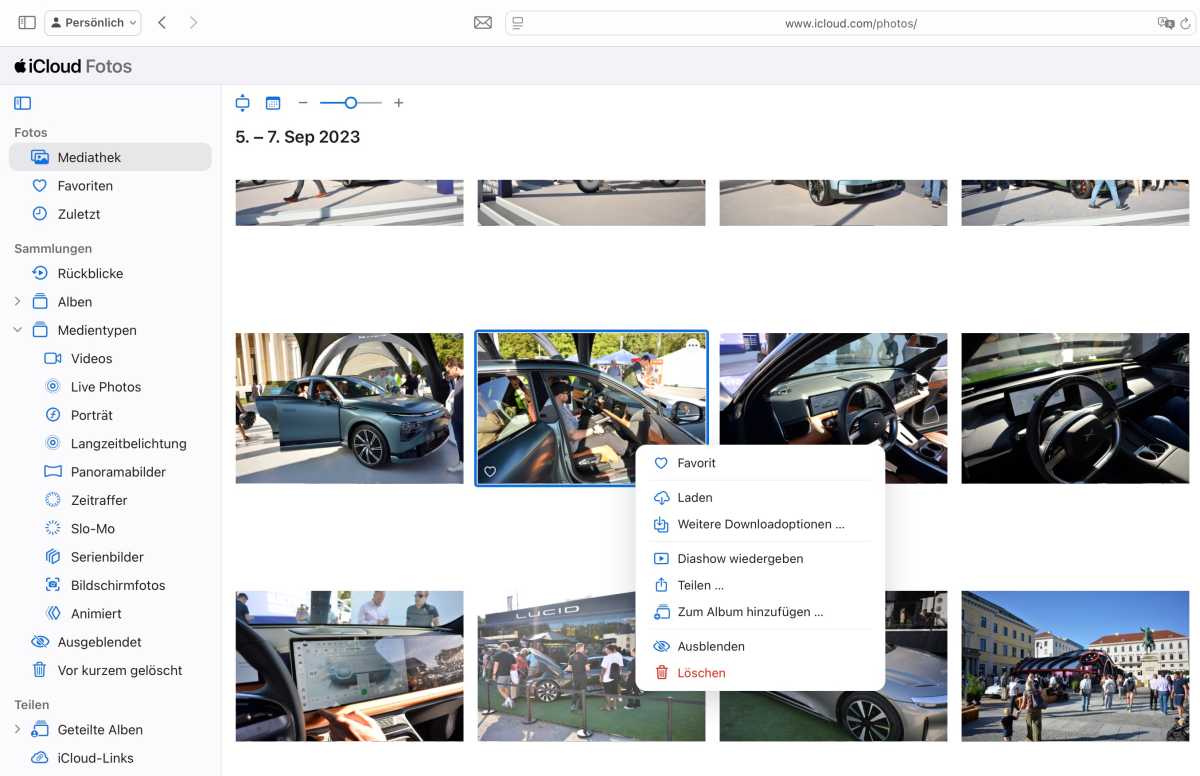The image size is (1200, 776).
Task: Select Löschen from the context menu
Action: point(701,673)
